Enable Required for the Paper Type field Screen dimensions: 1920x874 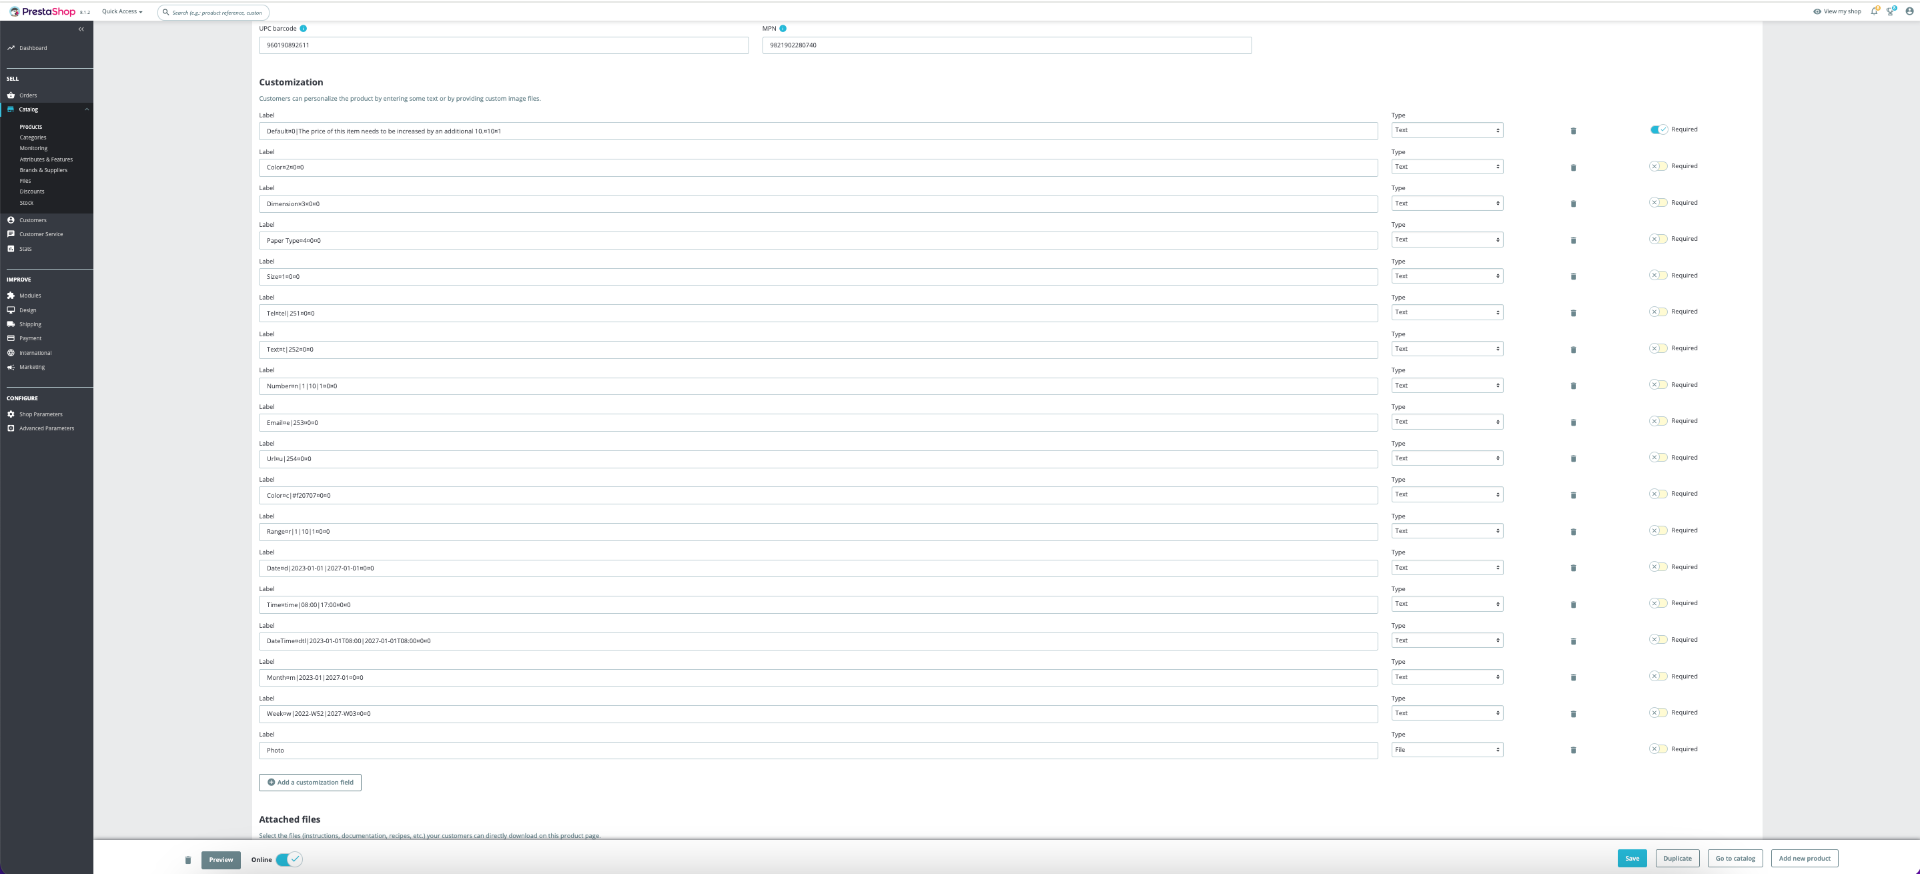[1658, 239]
